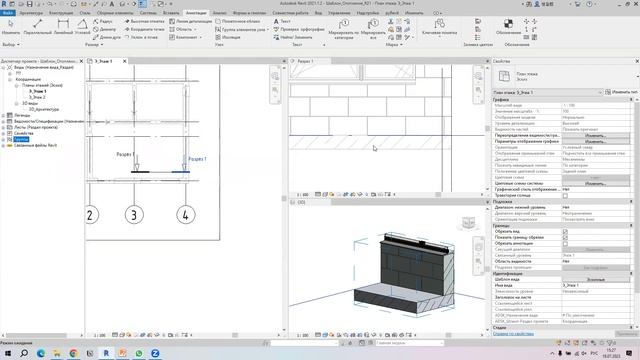Screen dimensions: 640x360
Task: Click Маркировать по категории tool
Action: pyautogui.click(x=344, y=29)
